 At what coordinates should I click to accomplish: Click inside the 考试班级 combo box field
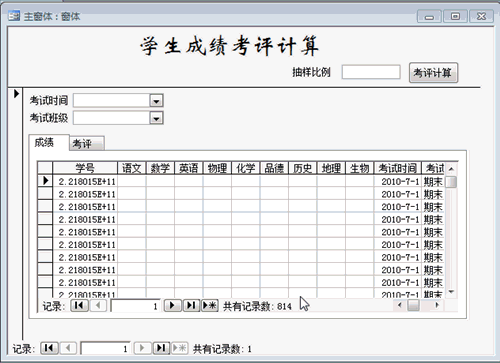click(x=112, y=118)
